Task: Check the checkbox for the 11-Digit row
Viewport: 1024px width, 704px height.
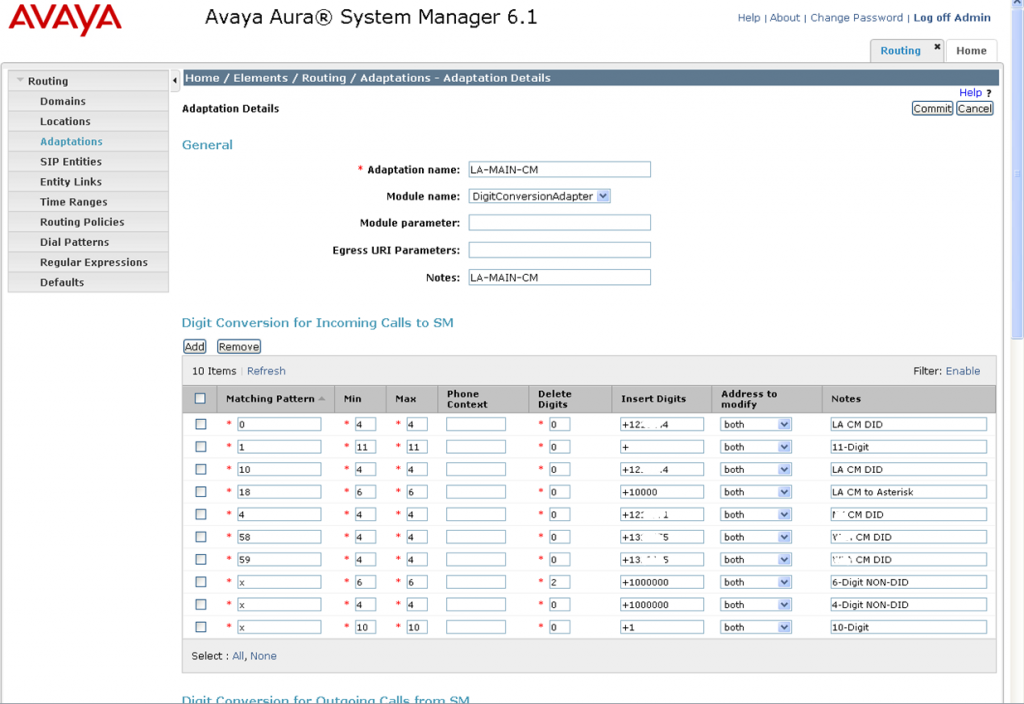Action: (199, 446)
